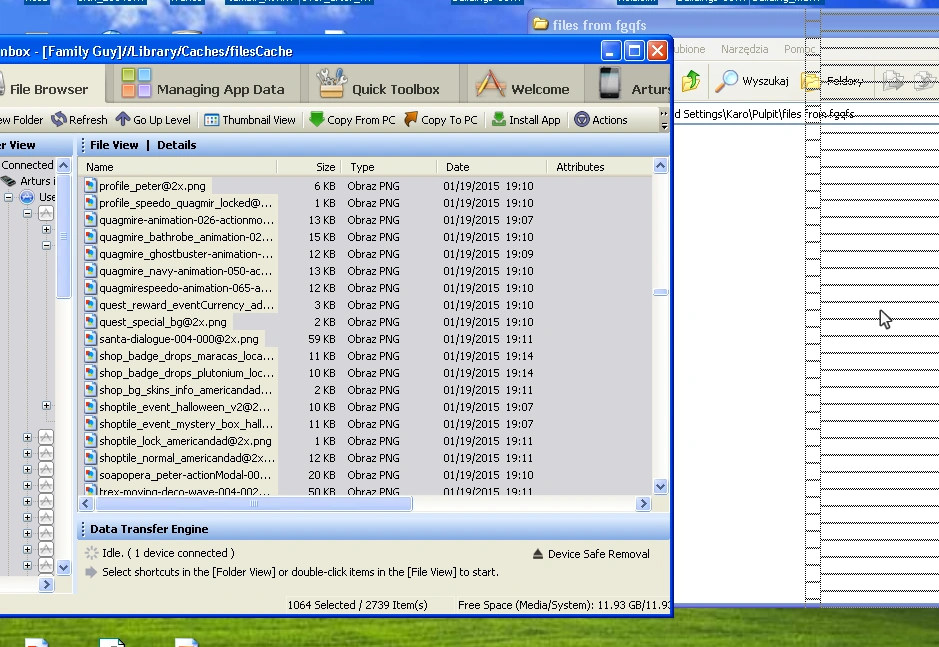Open the Actions menu
This screenshot has height=647, width=939.
click(601, 120)
